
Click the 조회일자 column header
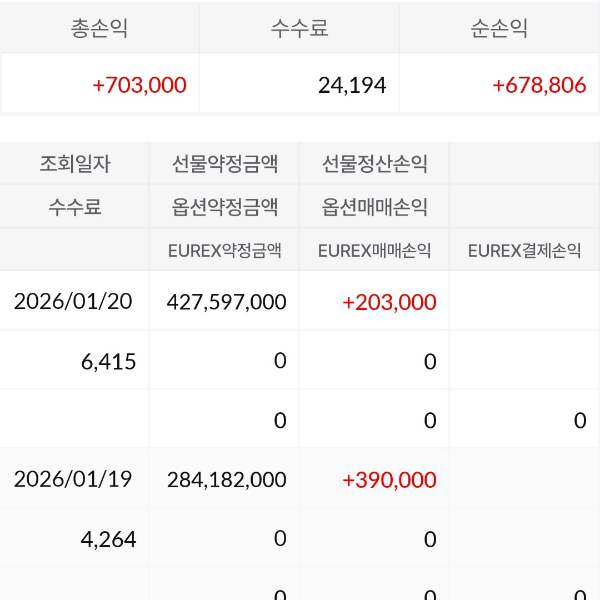[75, 163]
